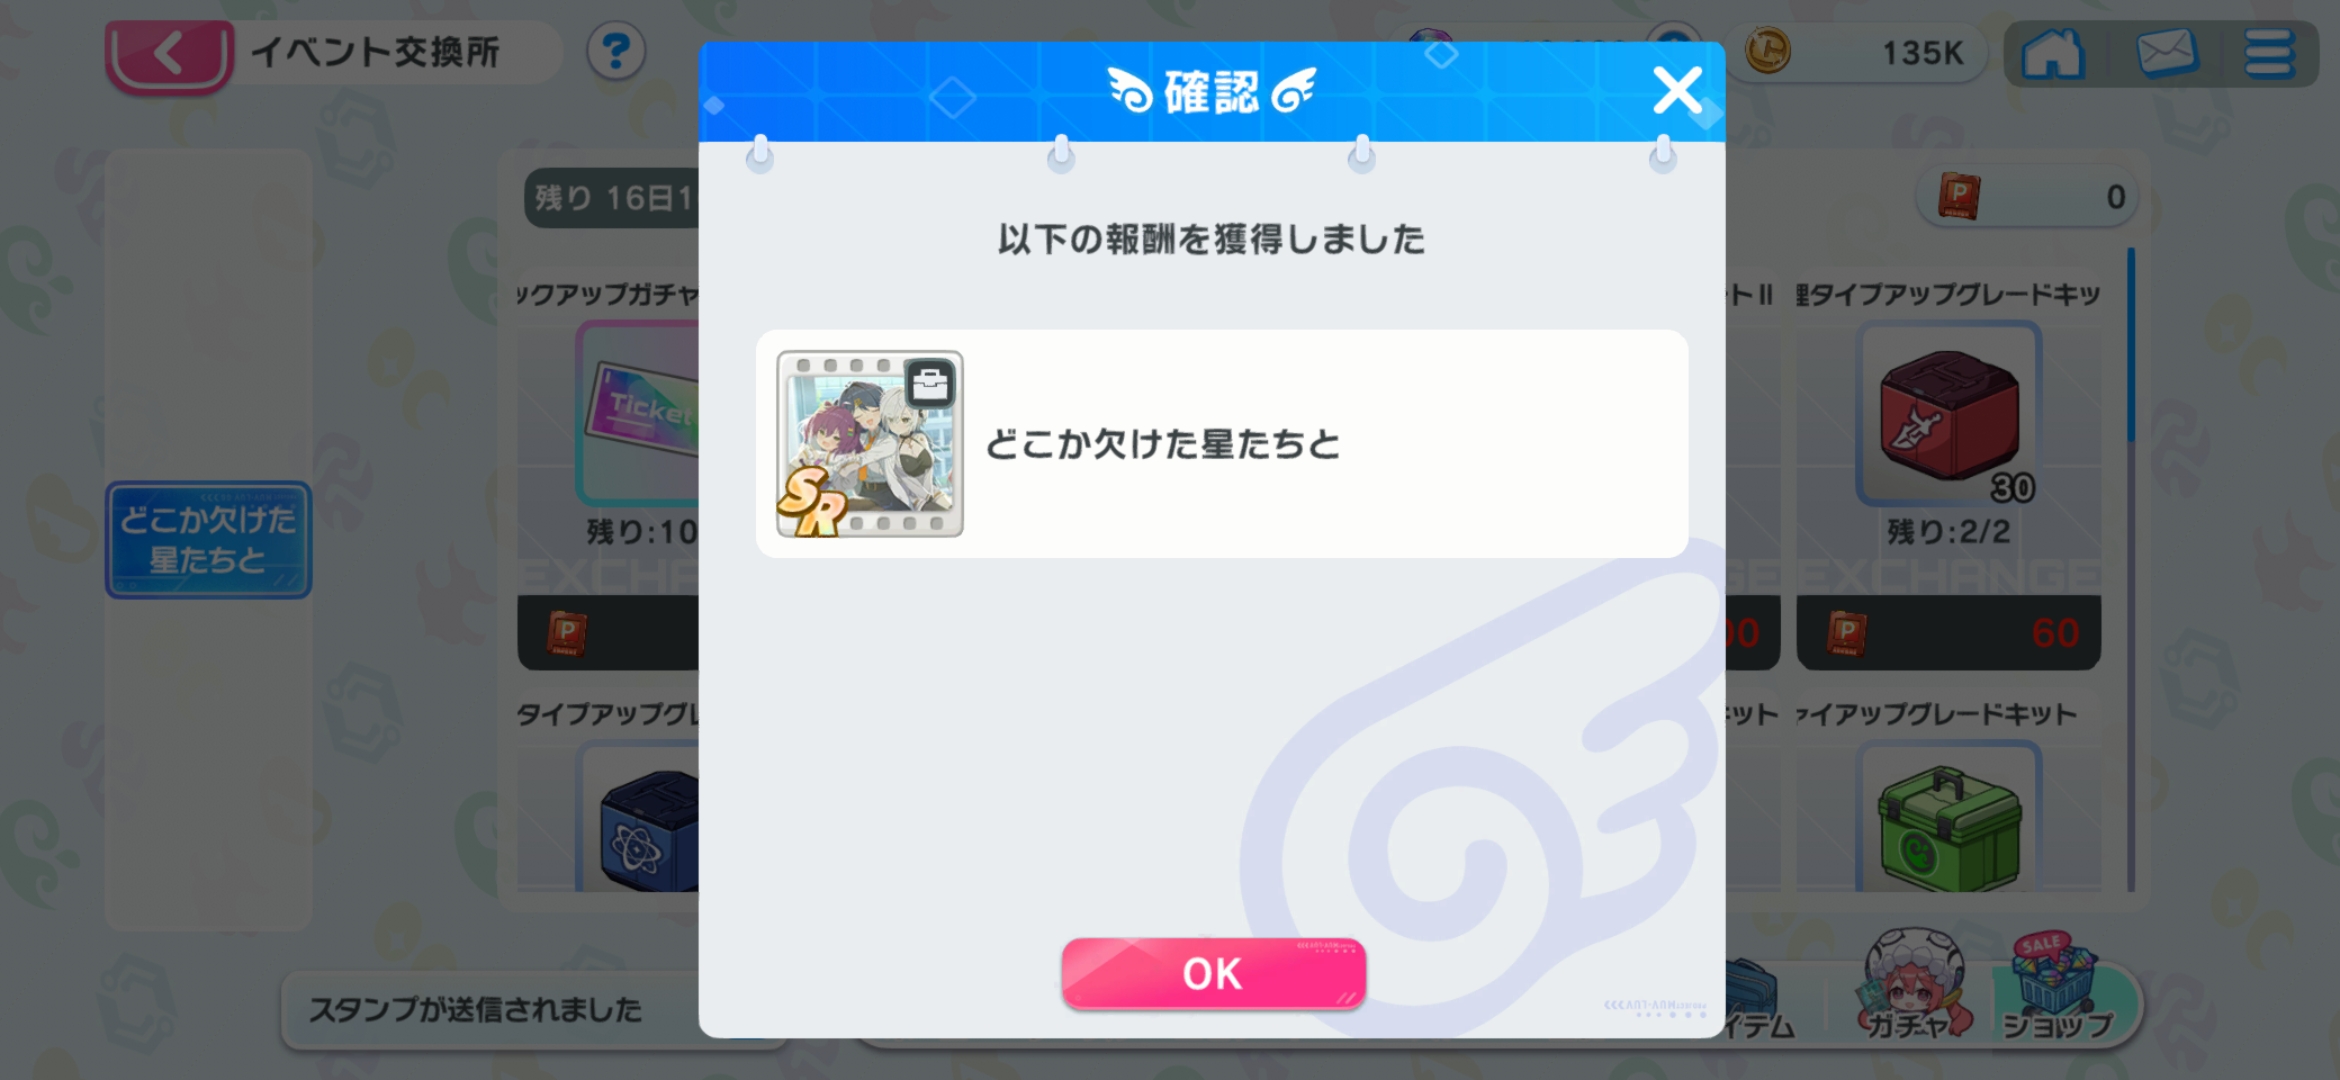Screen dimensions: 2340x1080
Task: Click the gold coin currency icon
Action: point(1767,51)
